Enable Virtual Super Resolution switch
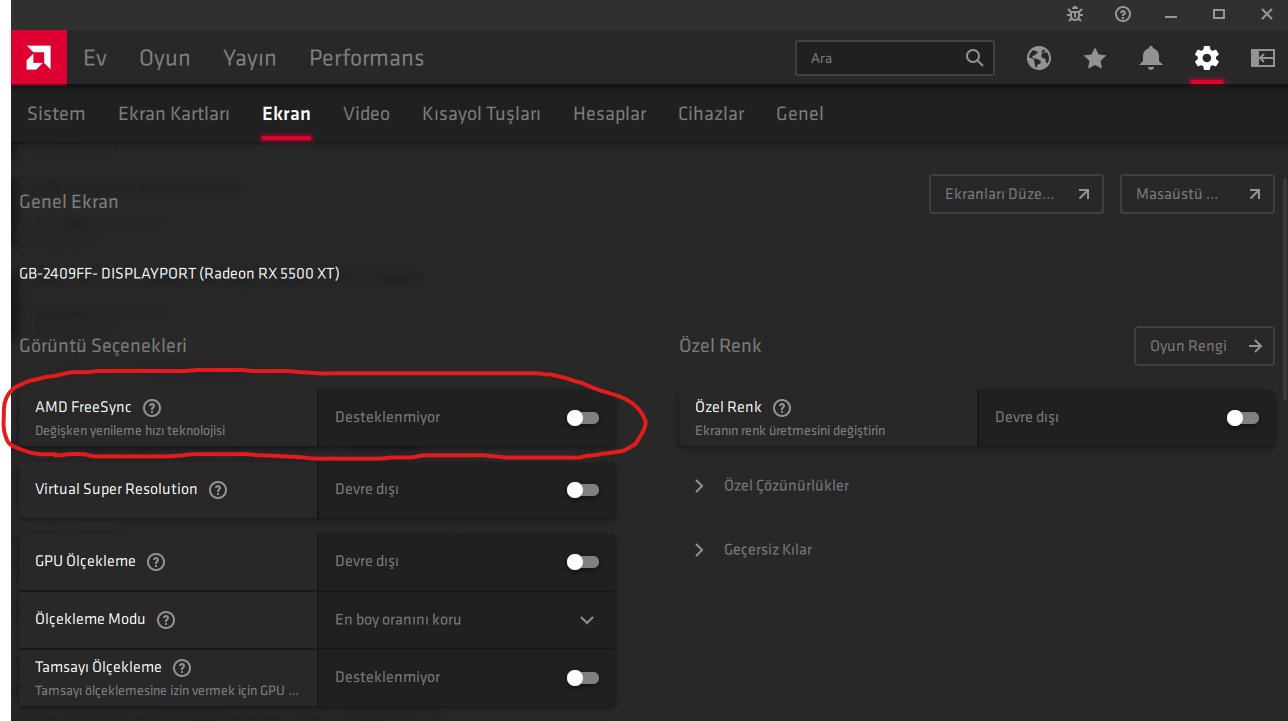This screenshot has width=1288, height=721. coord(582,490)
